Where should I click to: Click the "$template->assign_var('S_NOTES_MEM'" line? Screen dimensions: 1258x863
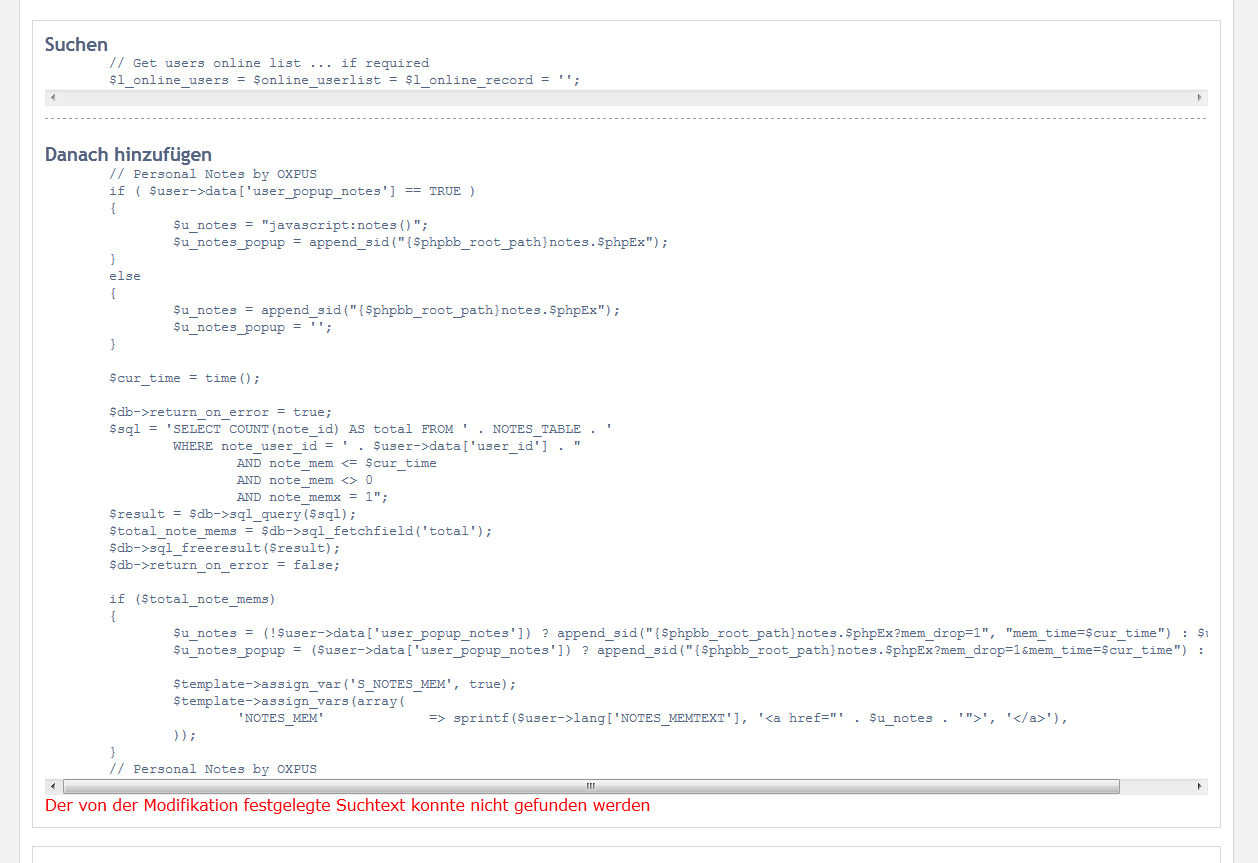pyautogui.click(x=344, y=684)
